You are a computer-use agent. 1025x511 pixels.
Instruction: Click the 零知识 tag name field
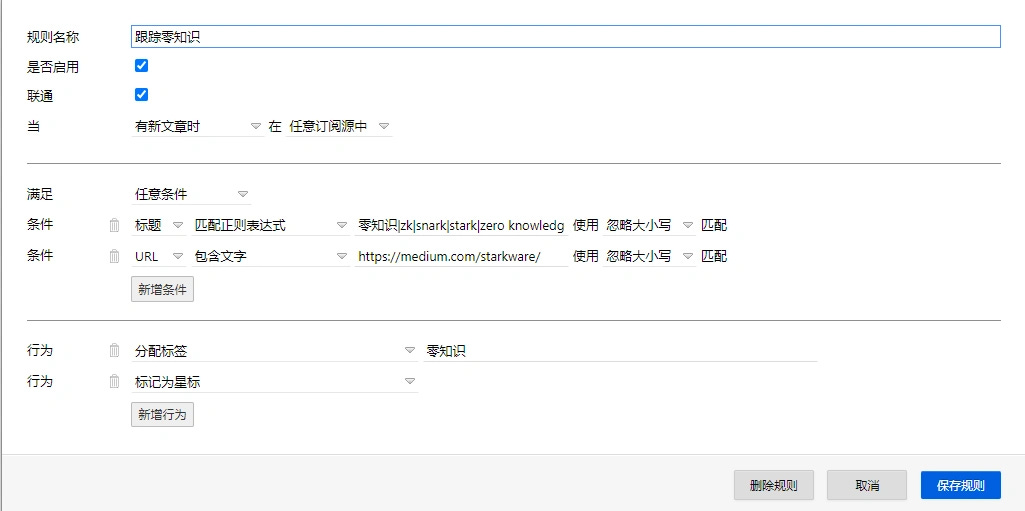(x=620, y=351)
